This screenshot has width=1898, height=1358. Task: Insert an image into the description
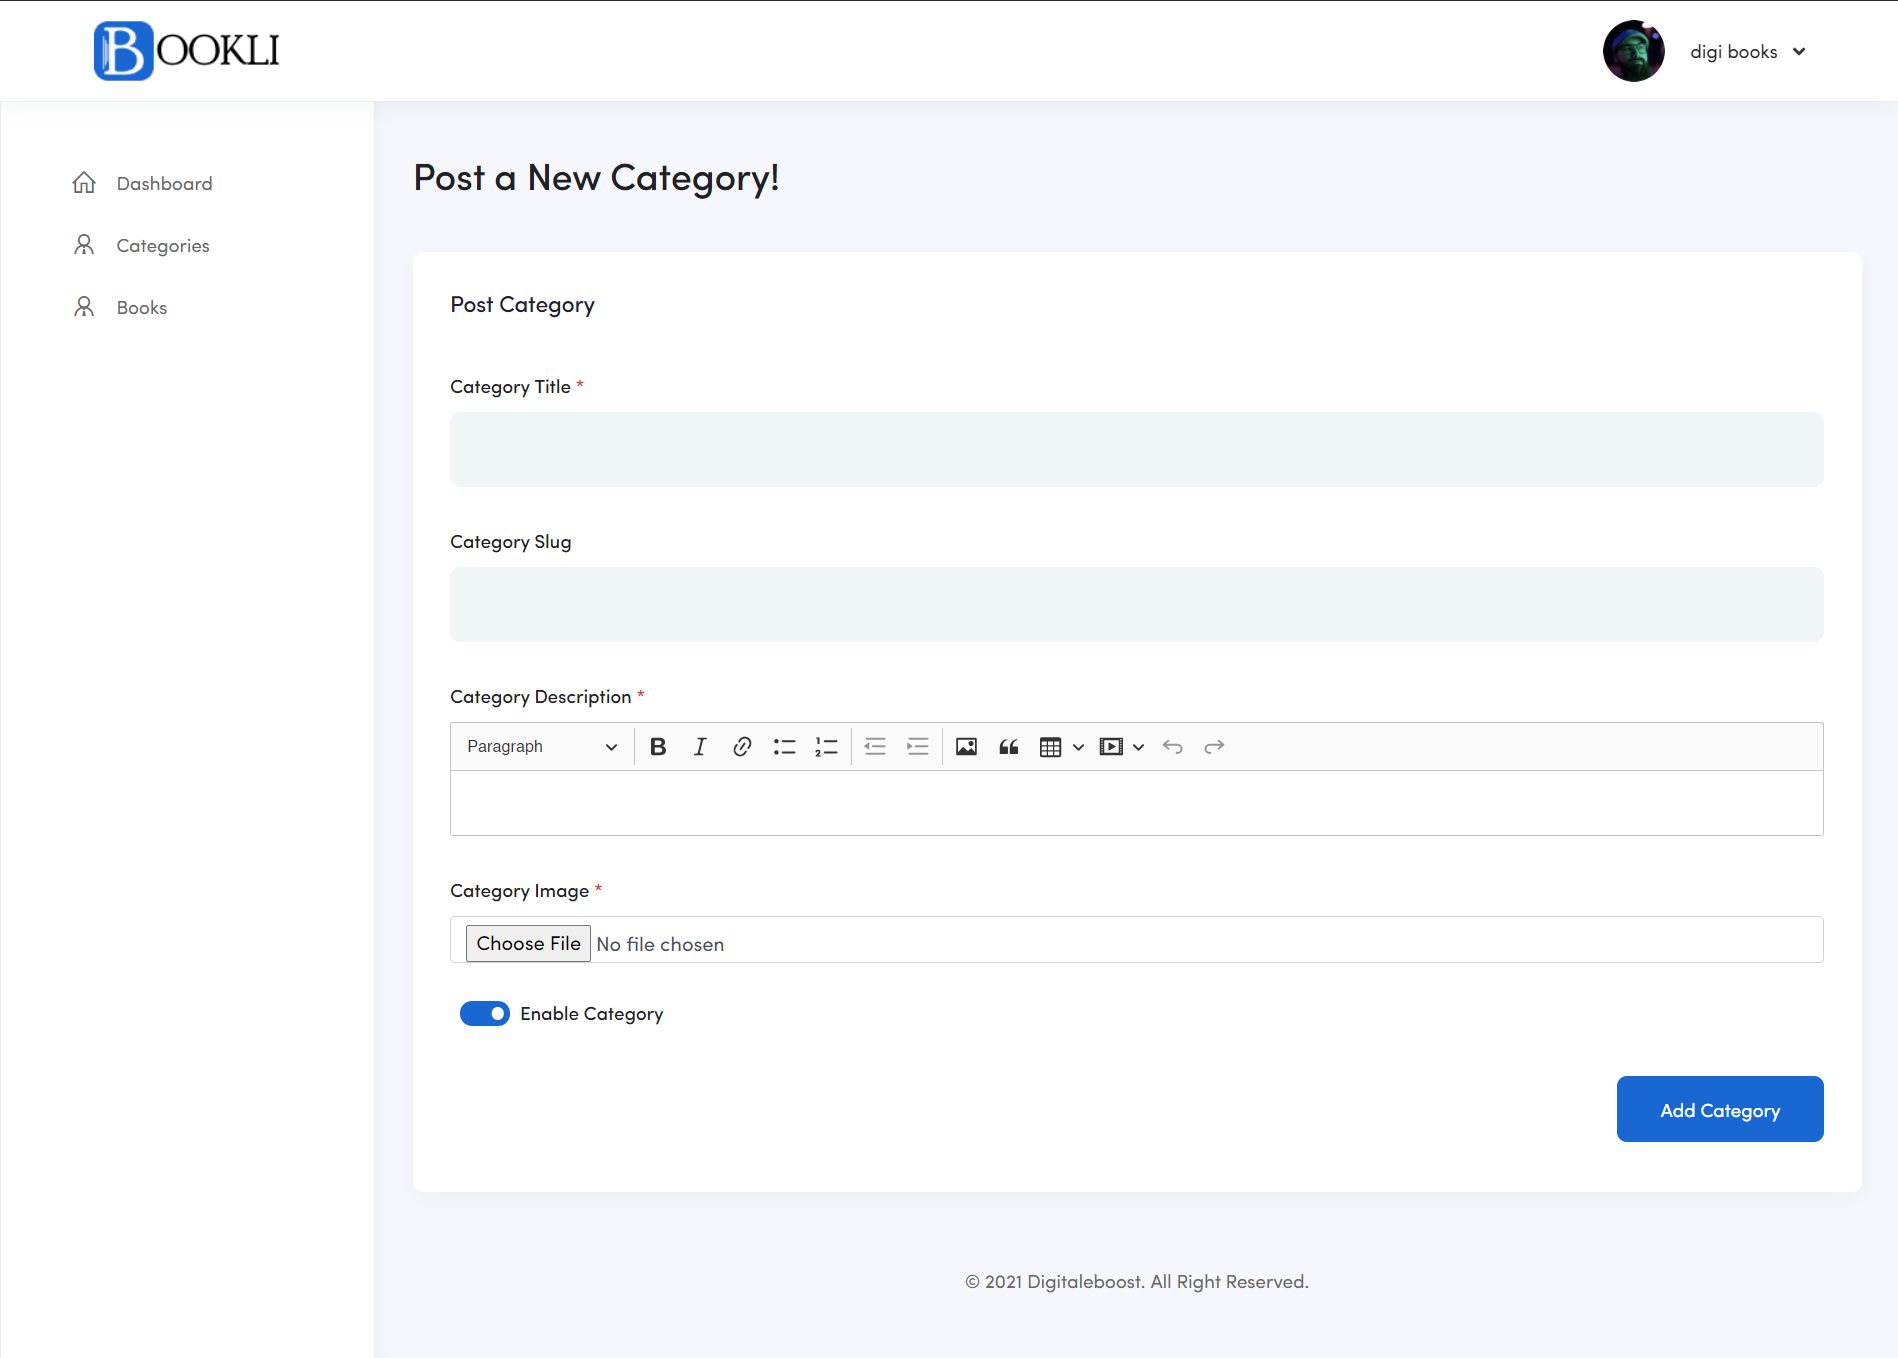point(966,747)
